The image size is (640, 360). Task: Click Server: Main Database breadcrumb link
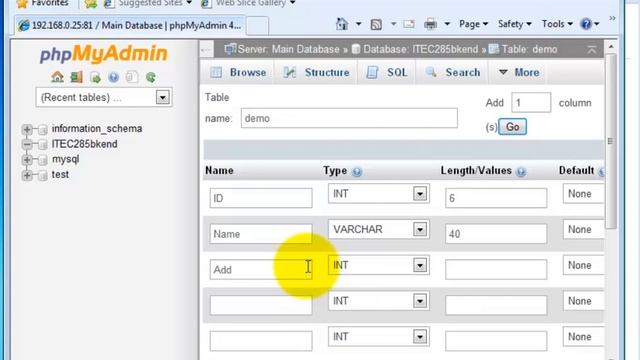288,49
